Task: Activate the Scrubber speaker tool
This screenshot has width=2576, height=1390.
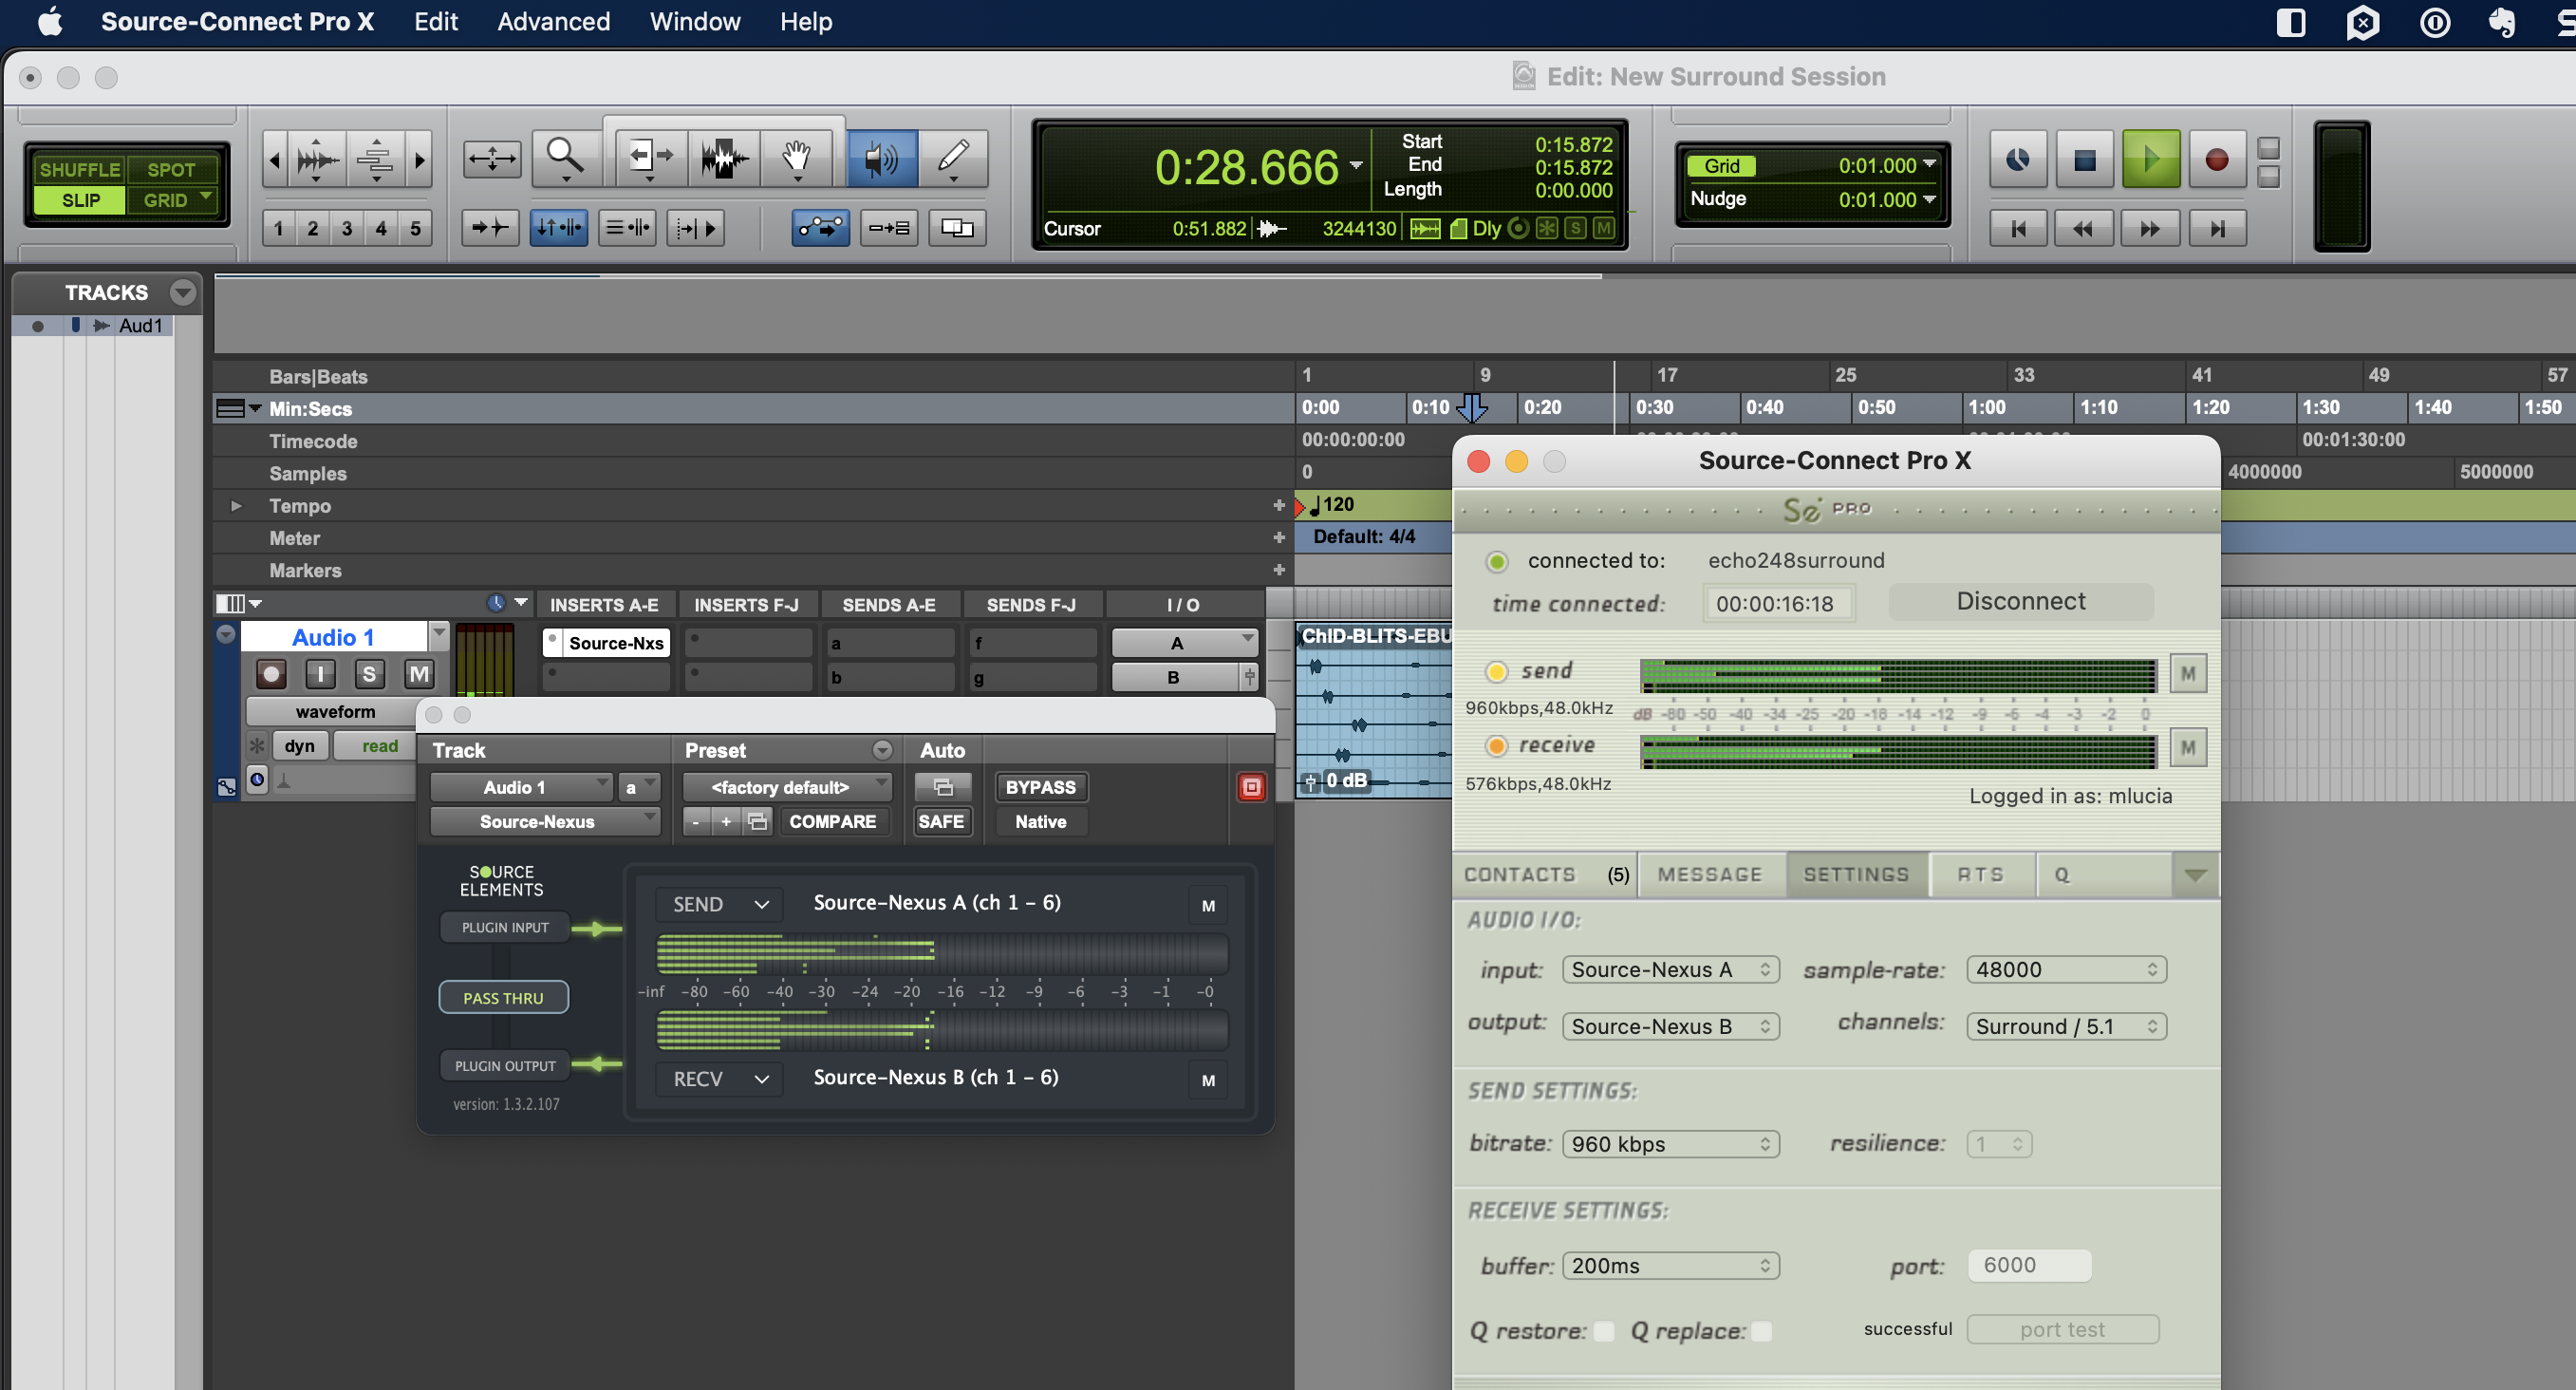Action: 881,157
